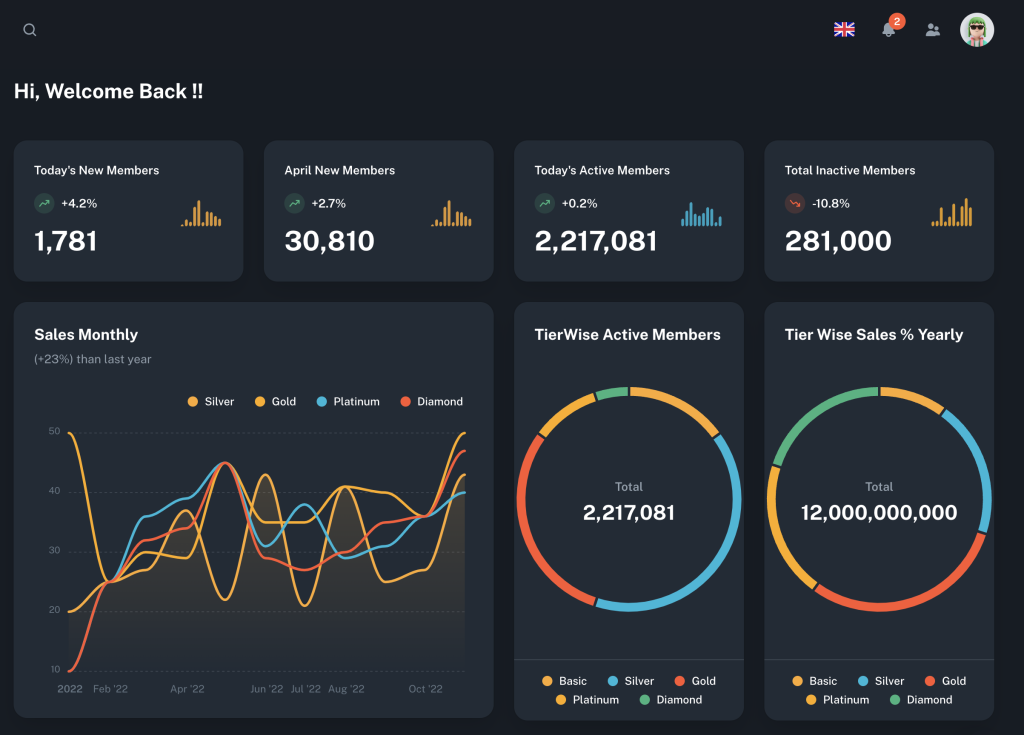This screenshot has height=735, width=1024.
Task: Click the red downtrend icon beside -10.8%
Action: tap(794, 203)
